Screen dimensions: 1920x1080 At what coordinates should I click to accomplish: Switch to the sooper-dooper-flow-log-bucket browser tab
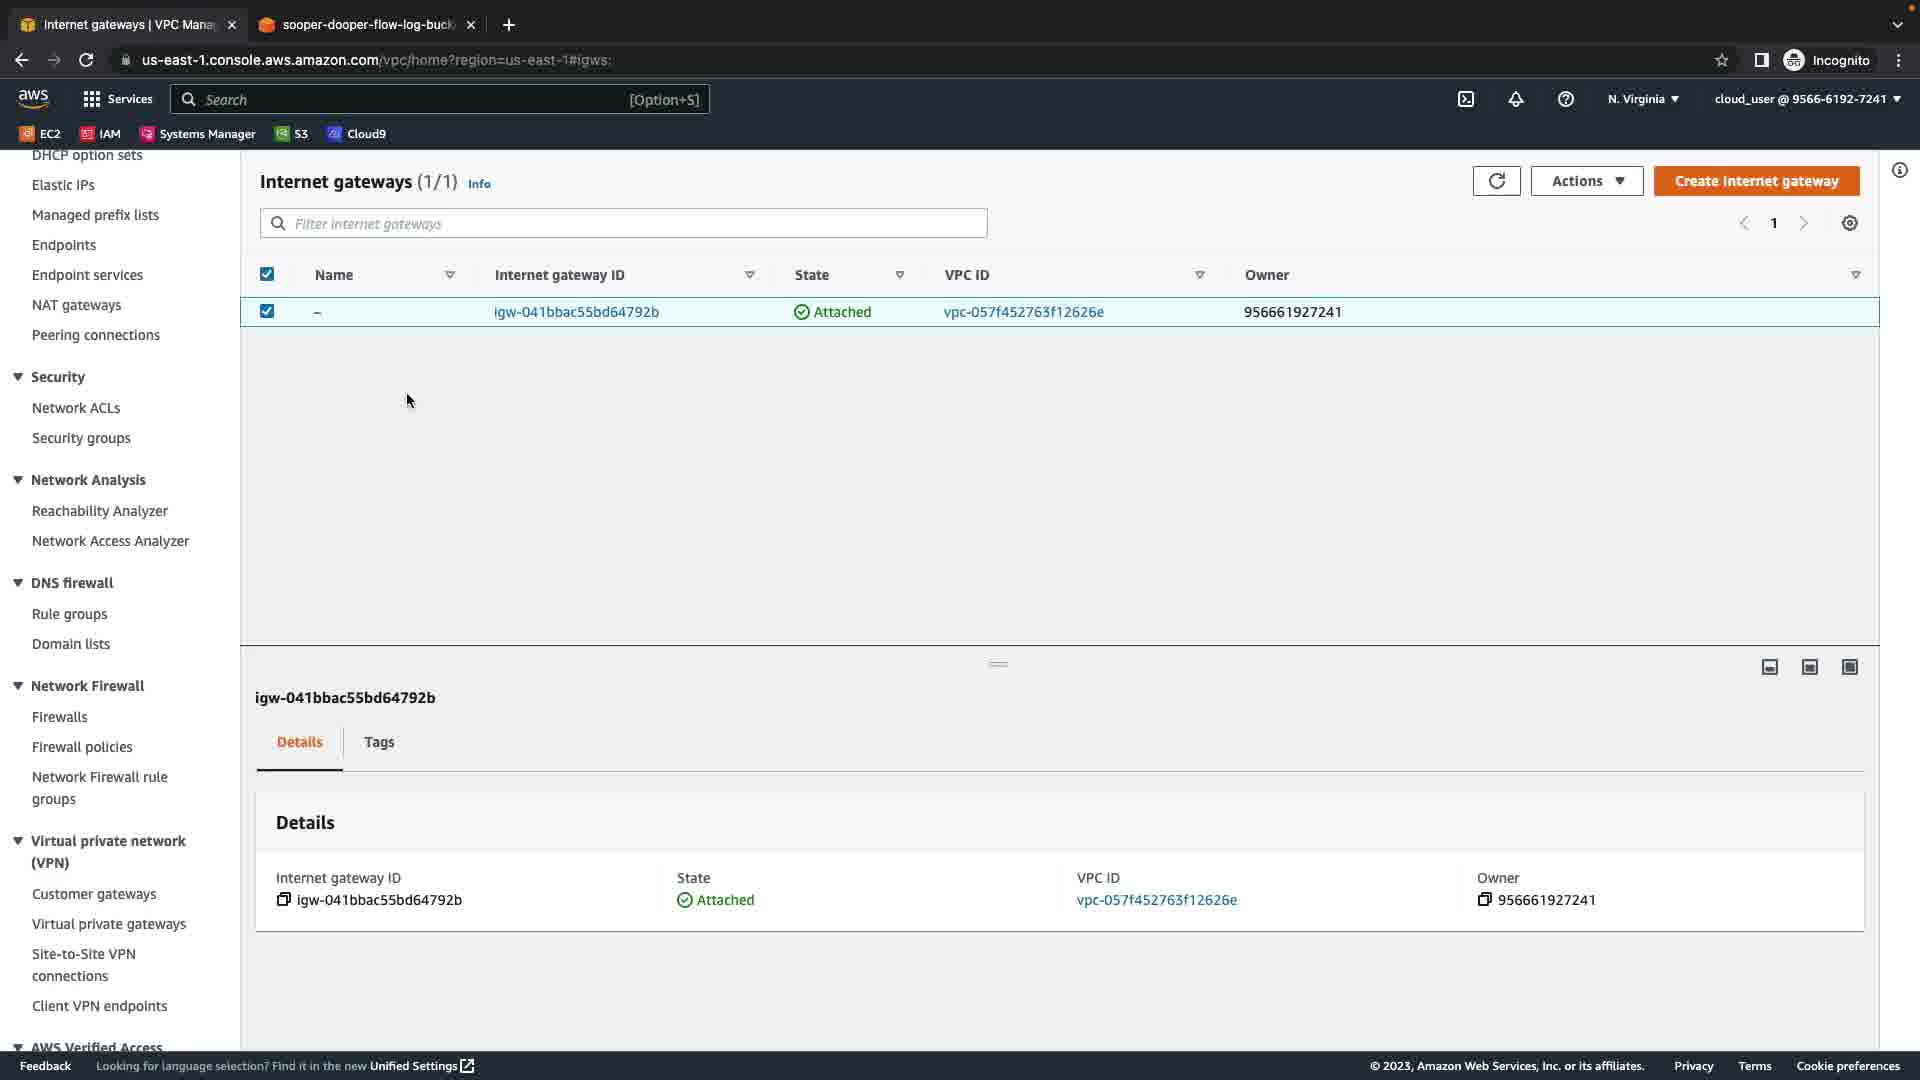click(x=365, y=25)
